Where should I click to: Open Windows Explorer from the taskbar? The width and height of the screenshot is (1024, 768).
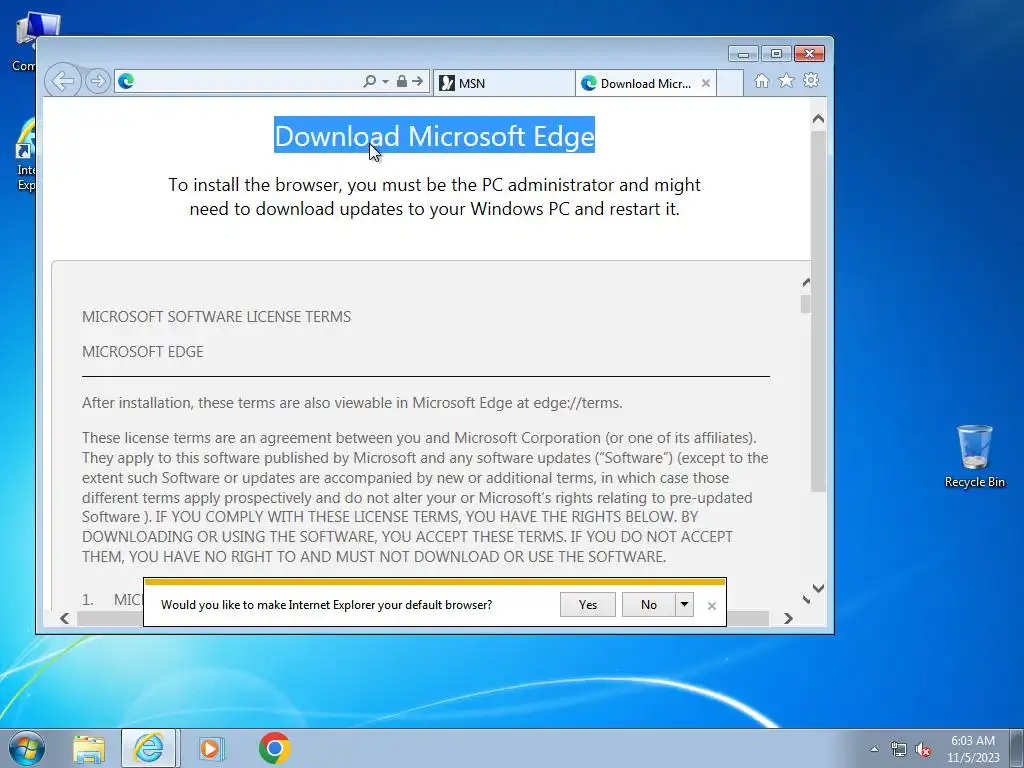pos(89,749)
